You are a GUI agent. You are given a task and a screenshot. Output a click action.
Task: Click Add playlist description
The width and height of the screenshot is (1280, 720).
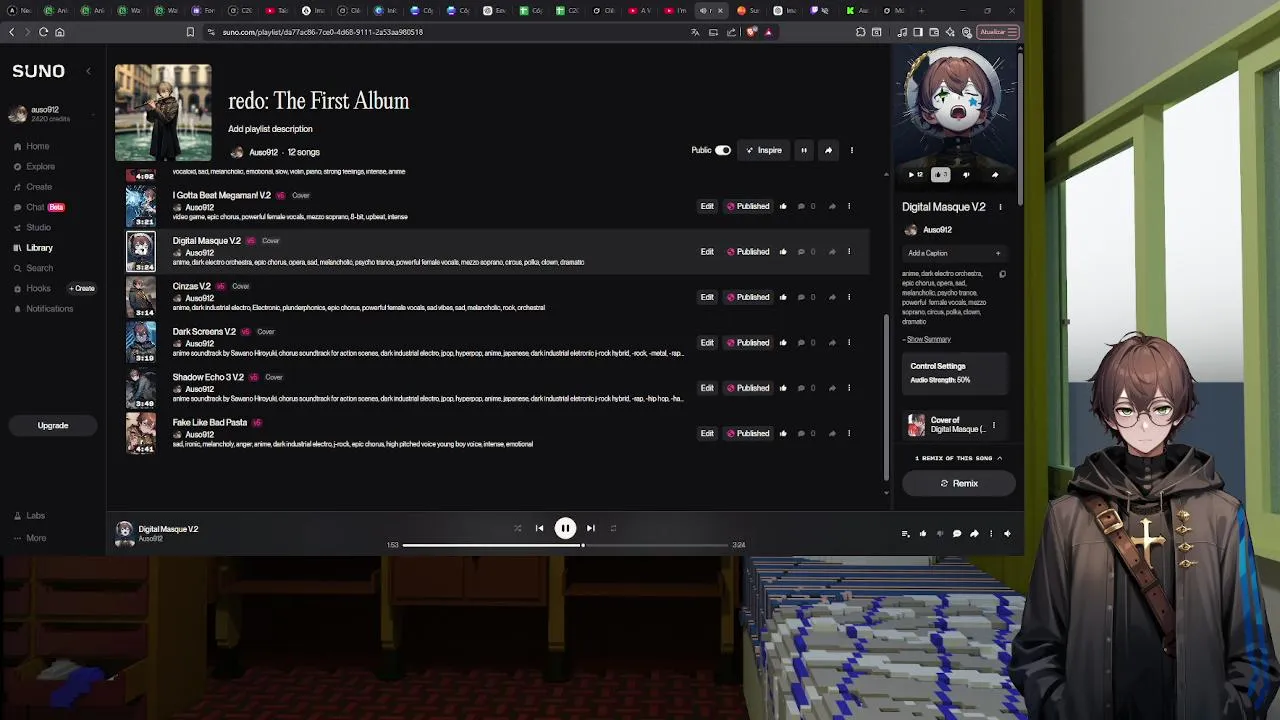point(270,129)
